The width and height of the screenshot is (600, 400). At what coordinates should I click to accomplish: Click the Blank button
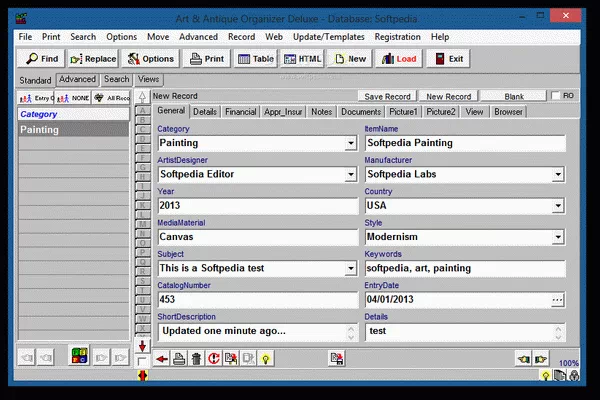514,96
